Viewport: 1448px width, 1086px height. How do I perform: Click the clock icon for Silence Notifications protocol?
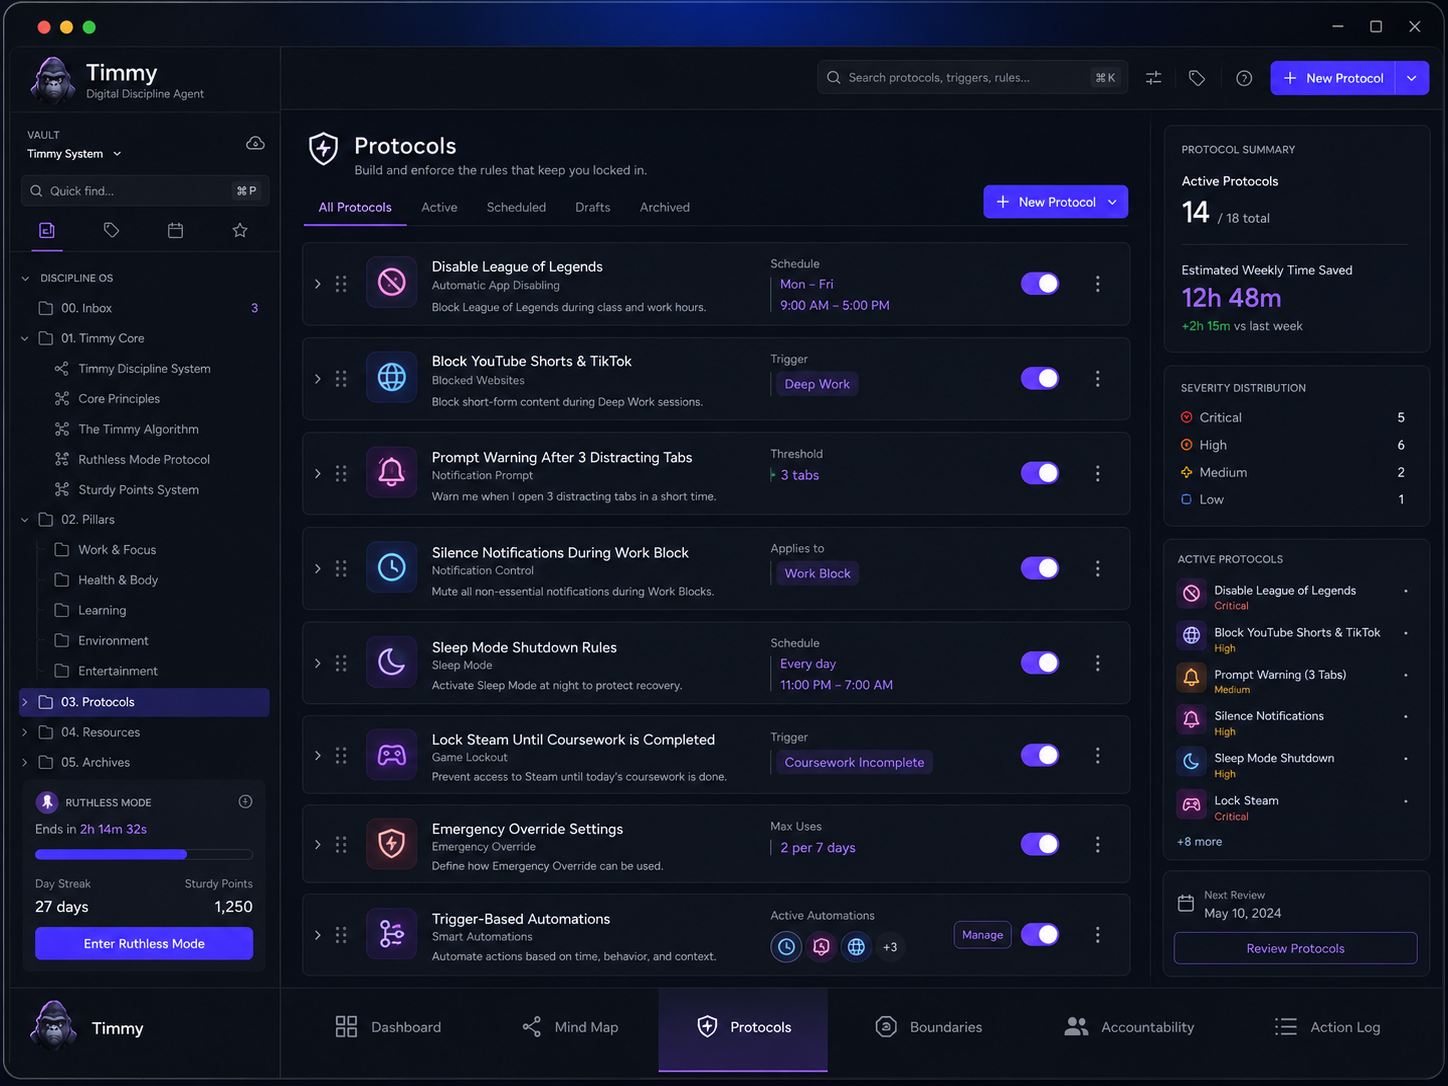coord(392,568)
